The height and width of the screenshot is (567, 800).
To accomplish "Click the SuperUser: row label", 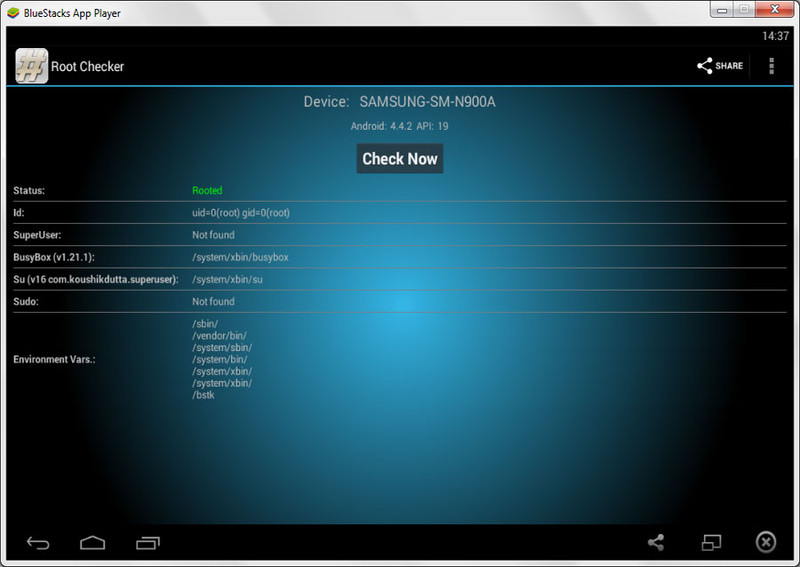I will (x=37, y=235).
